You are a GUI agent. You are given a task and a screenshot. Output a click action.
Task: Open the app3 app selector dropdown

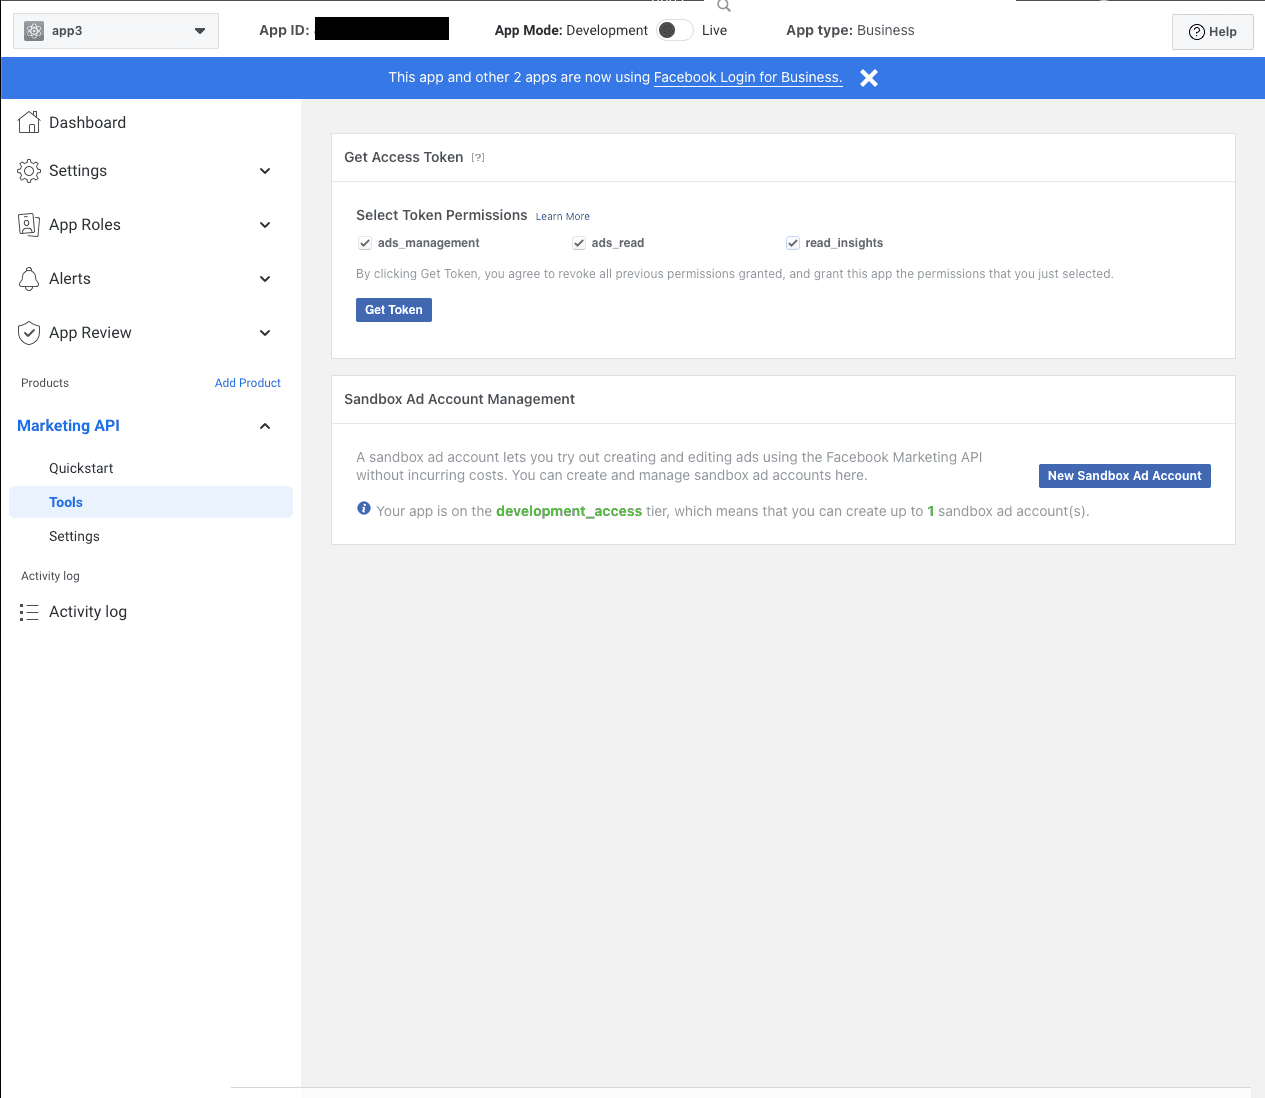pos(116,31)
